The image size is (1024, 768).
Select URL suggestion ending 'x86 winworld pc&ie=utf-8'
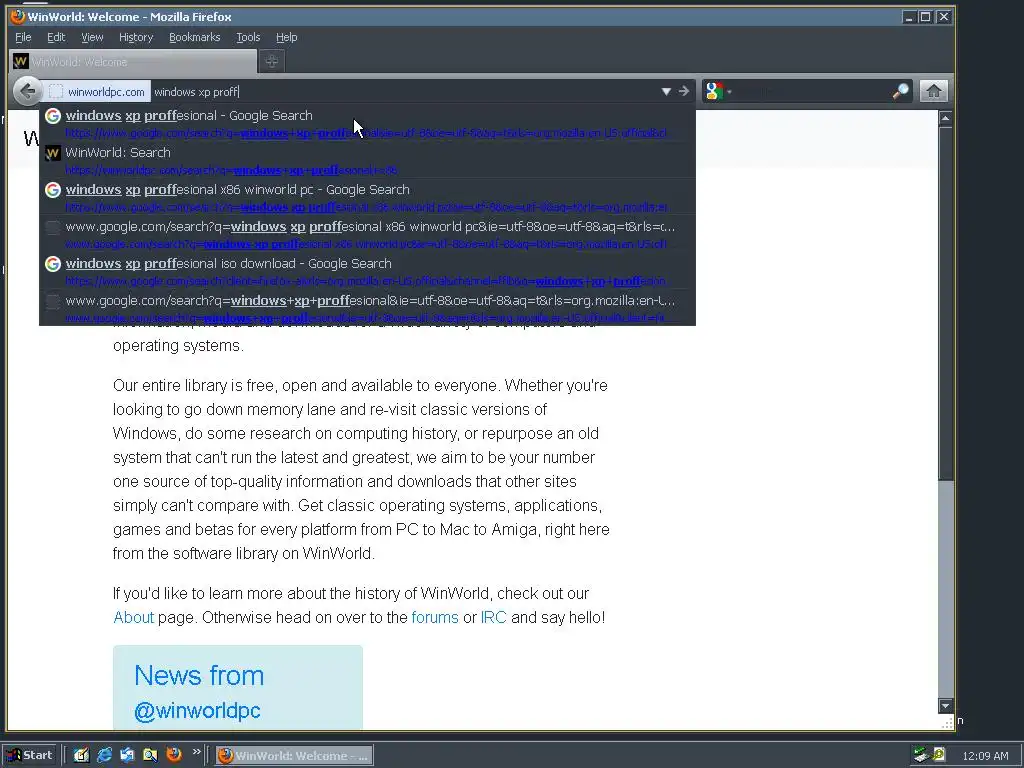pyautogui.click(x=368, y=234)
